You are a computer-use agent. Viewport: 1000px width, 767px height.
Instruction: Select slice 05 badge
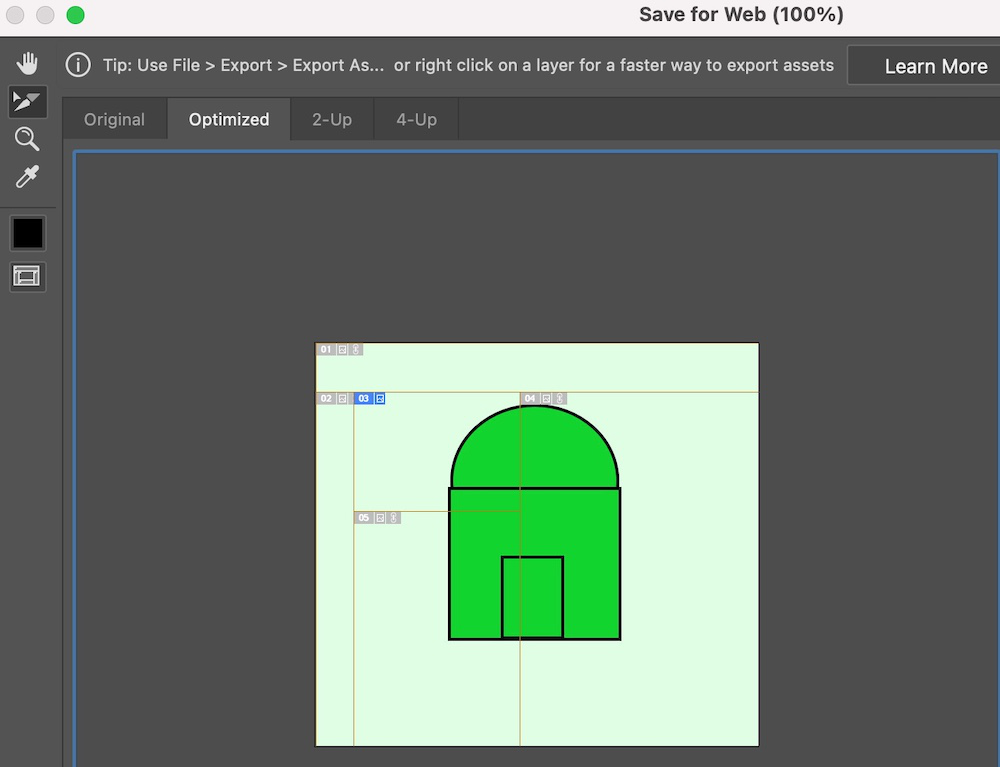click(364, 518)
